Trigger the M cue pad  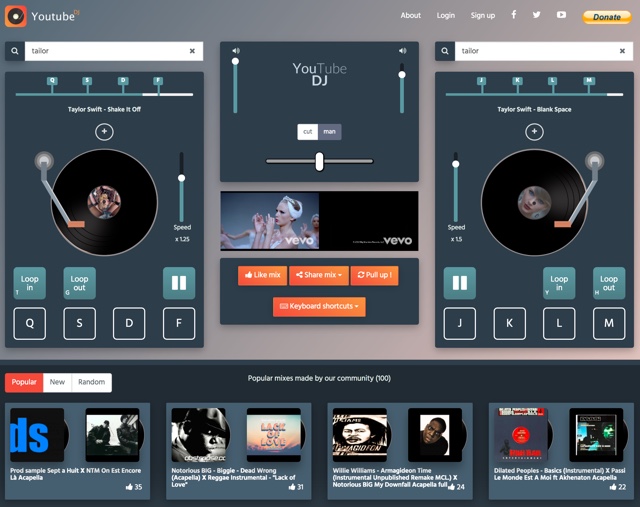tap(609, 323)
